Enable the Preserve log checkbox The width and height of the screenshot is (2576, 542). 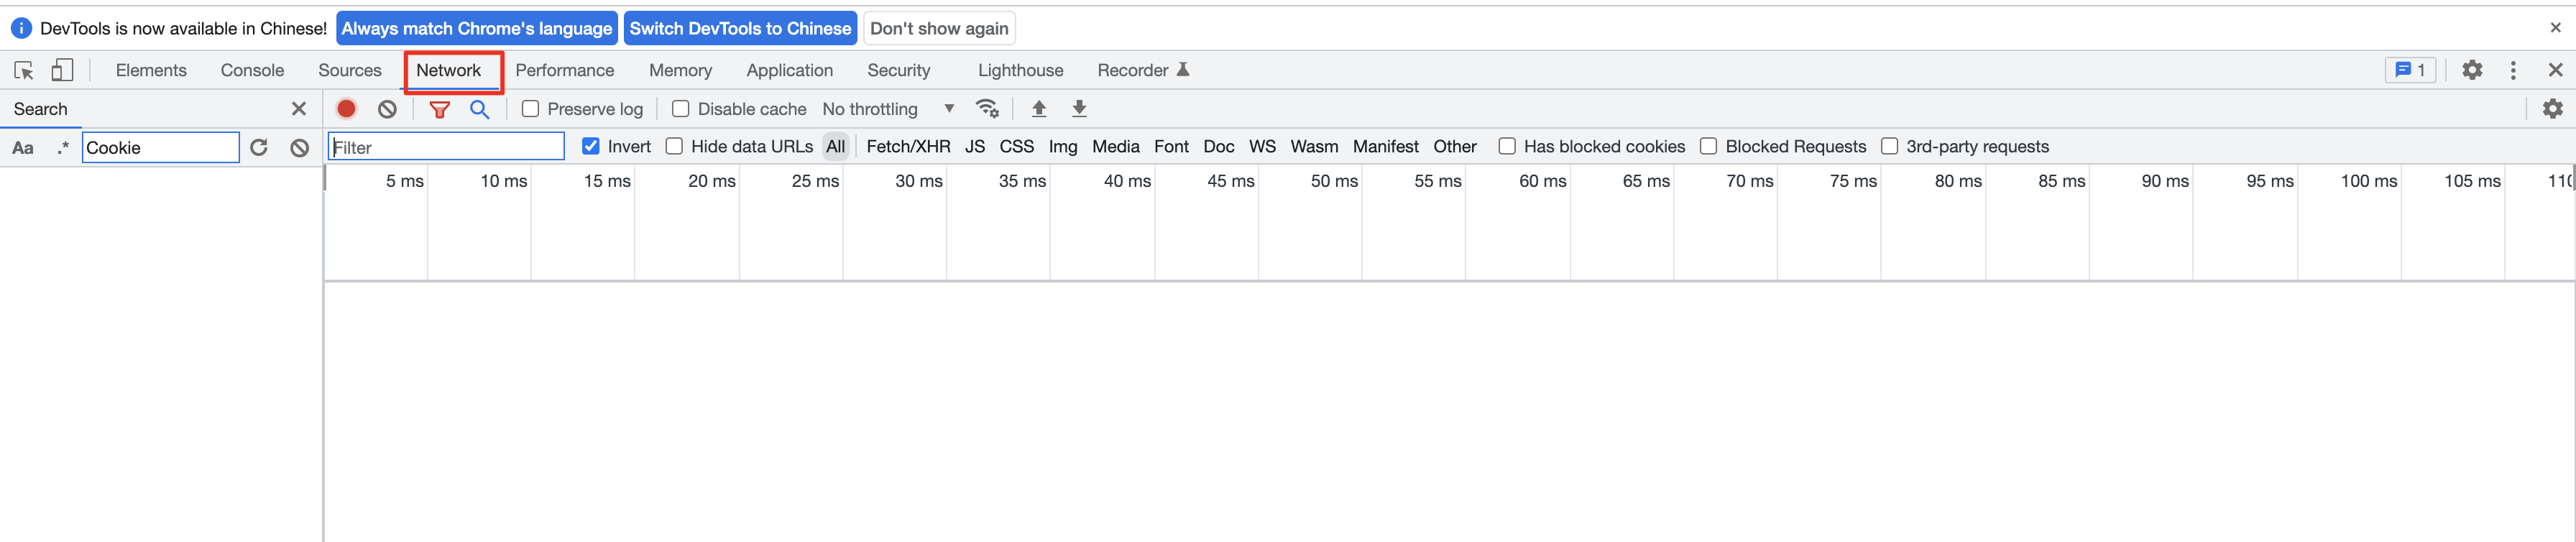point(530,109)
